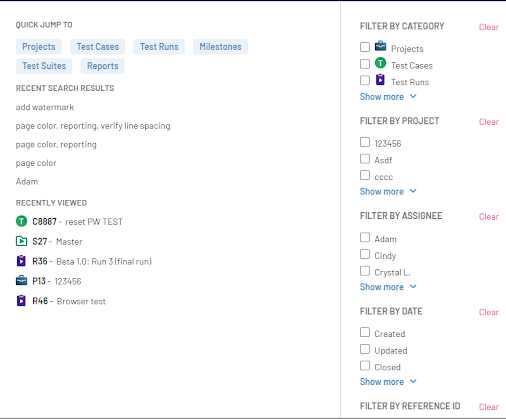Click the Projects briefcase icon in category filter
The height and width of the screenshot is (419, 506).
pos(380,46)
